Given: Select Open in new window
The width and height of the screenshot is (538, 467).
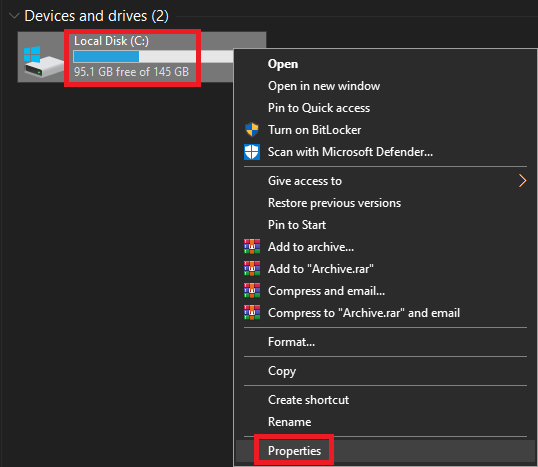Looking at the screenshot, I should [x=386, y=86].
